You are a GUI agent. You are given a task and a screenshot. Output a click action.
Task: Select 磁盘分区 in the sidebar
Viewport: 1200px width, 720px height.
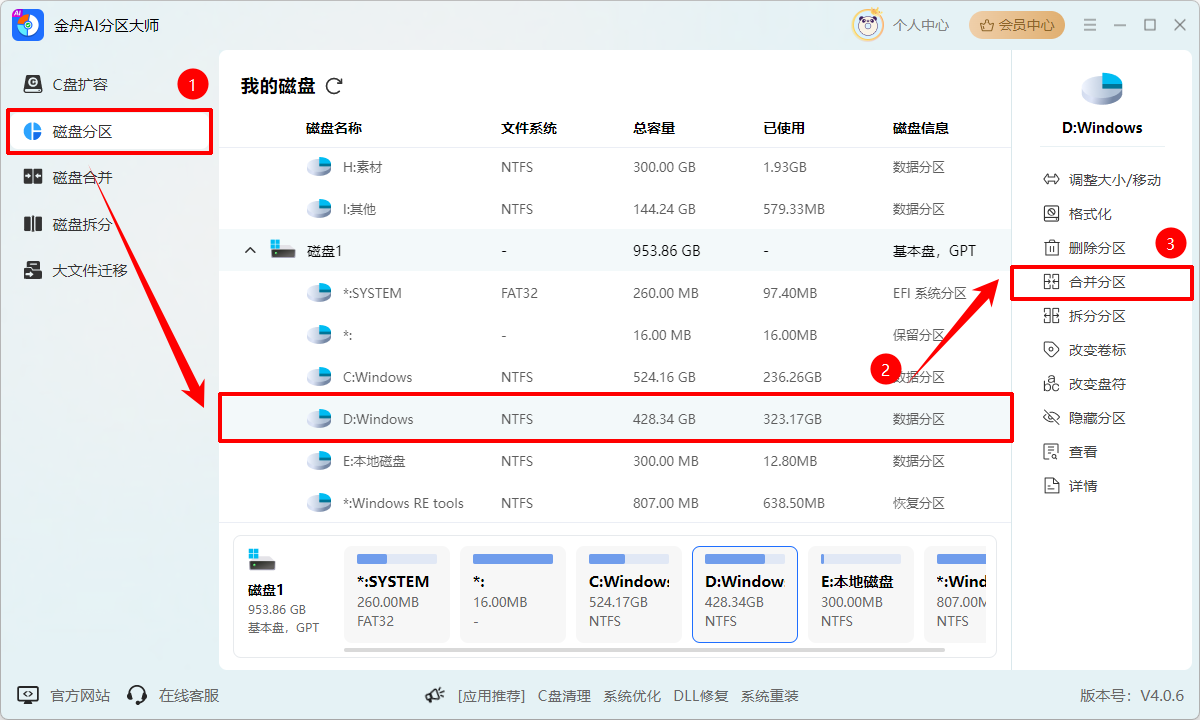(x=109, y=131)
